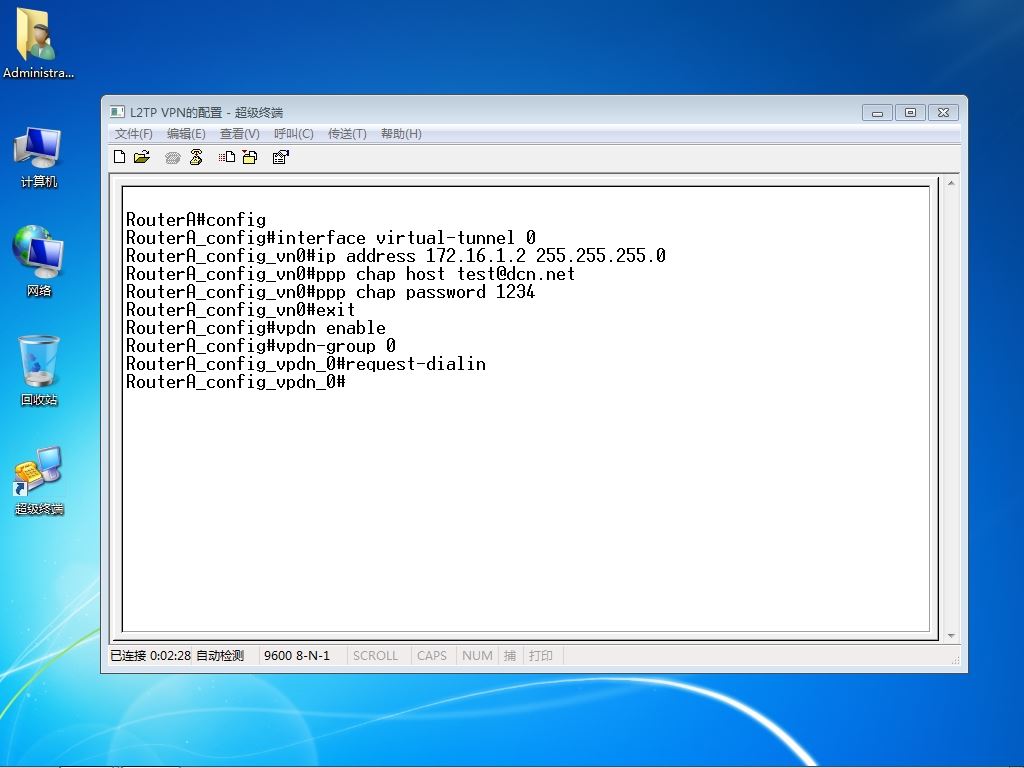The height and width of the screenshot is (768, 1024).
Task: Click the 9600 8-N-1 status entry
Action: click(297, 656)
